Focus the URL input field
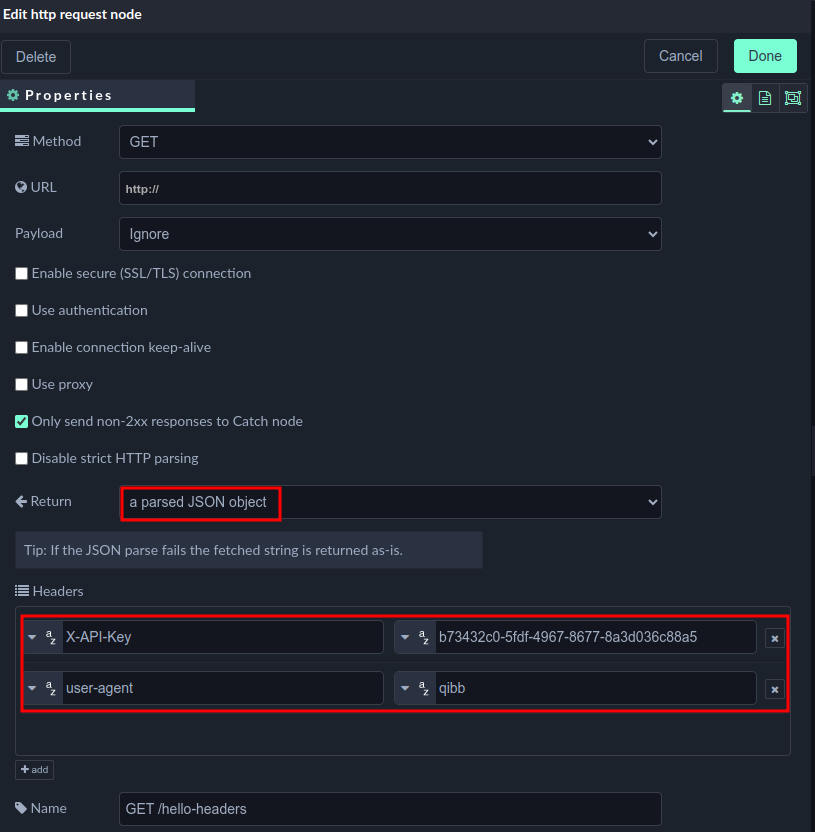Viewport: 815px width, 832px height. tap(390, 188)
